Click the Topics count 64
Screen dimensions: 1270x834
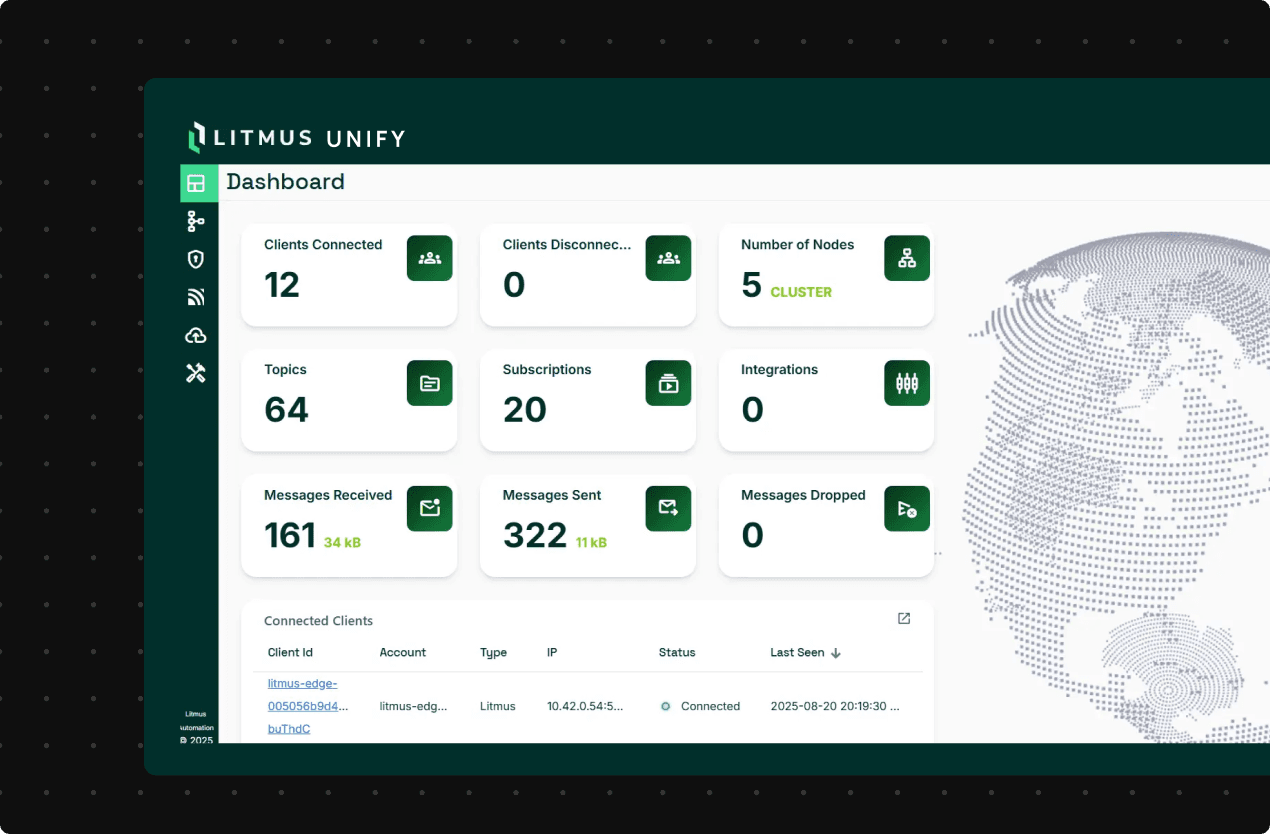[287, 410]
